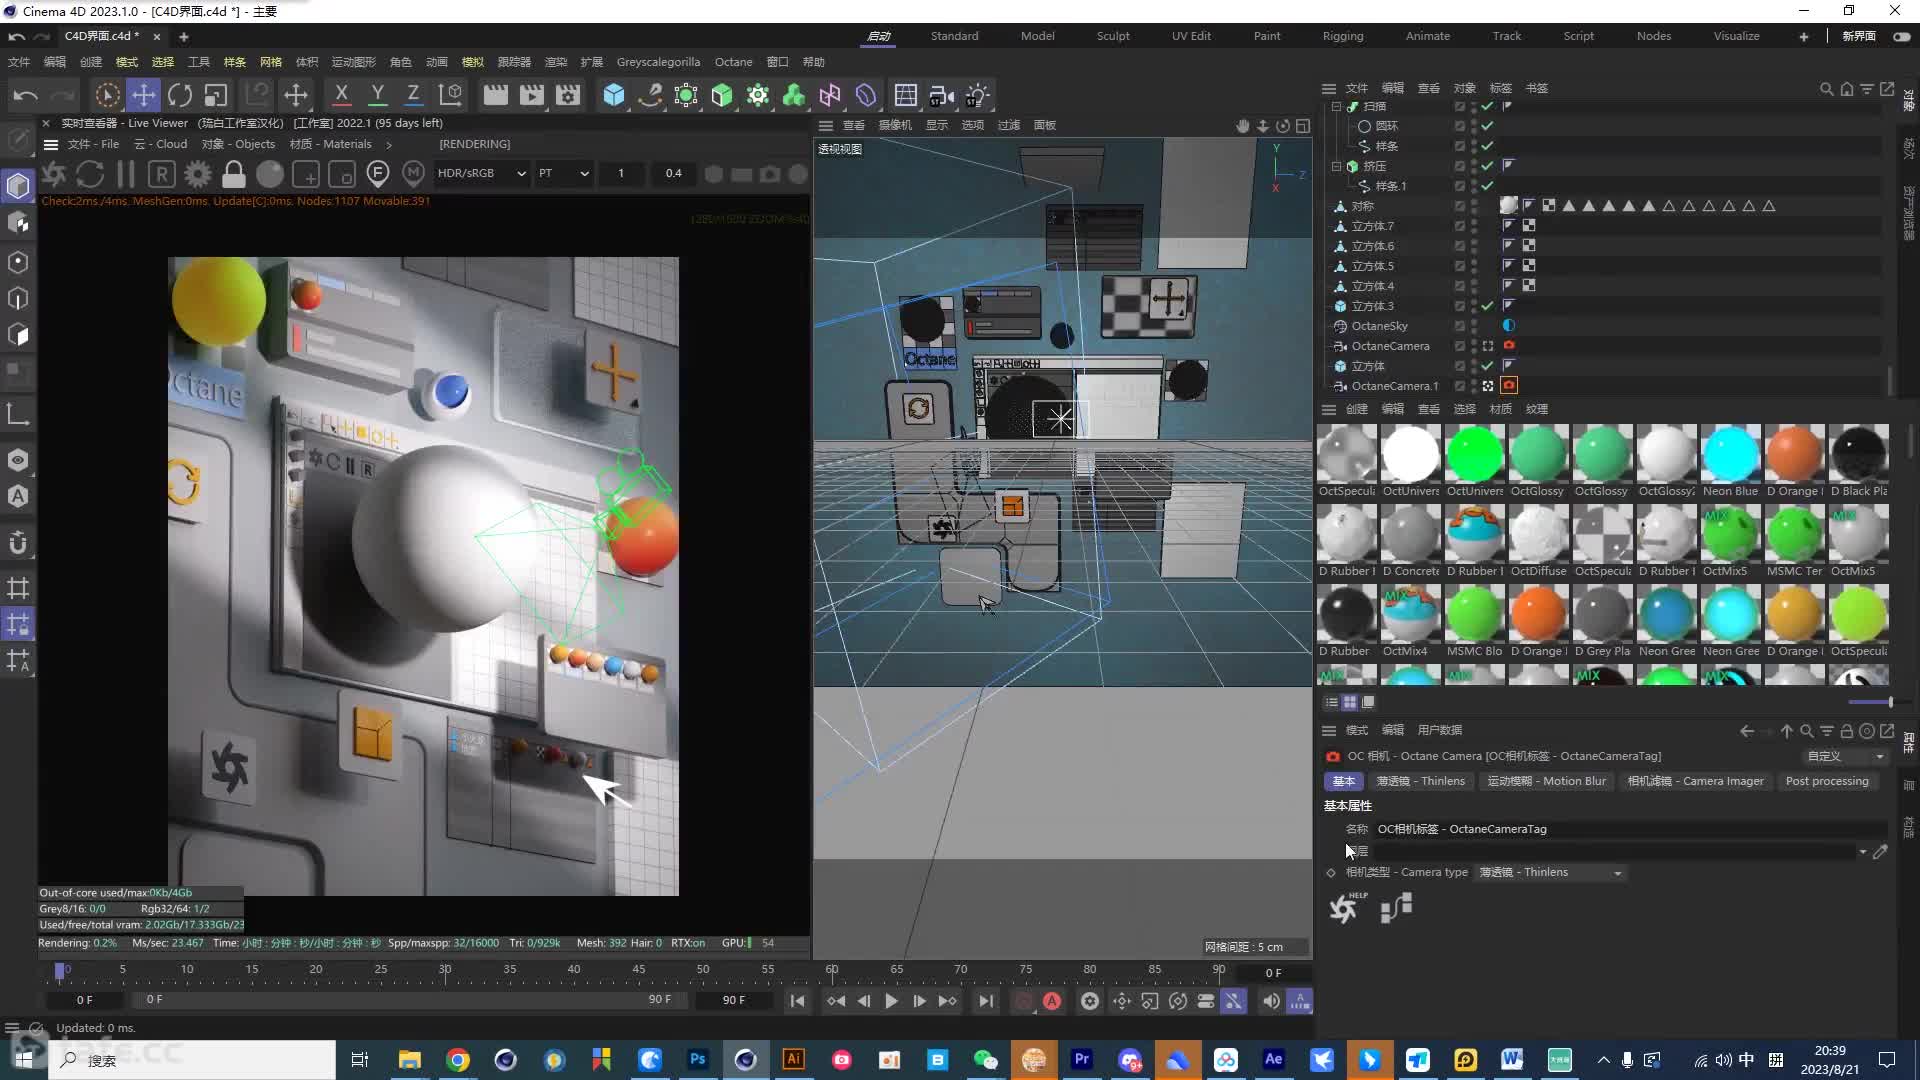Select the pure green OctUnivers material
Viewport: 1920px width, 1080px height.
1475,454
